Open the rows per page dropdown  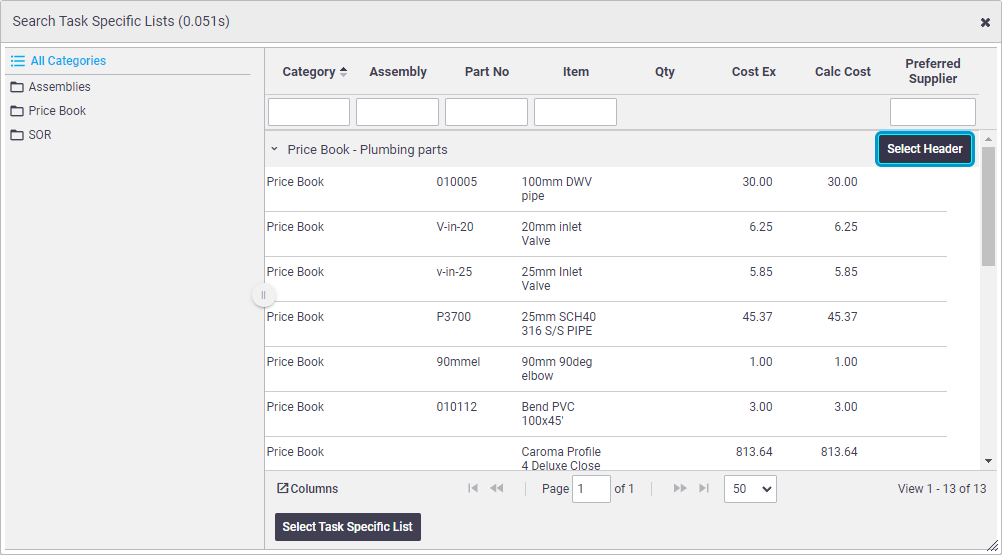pos(750,489)
